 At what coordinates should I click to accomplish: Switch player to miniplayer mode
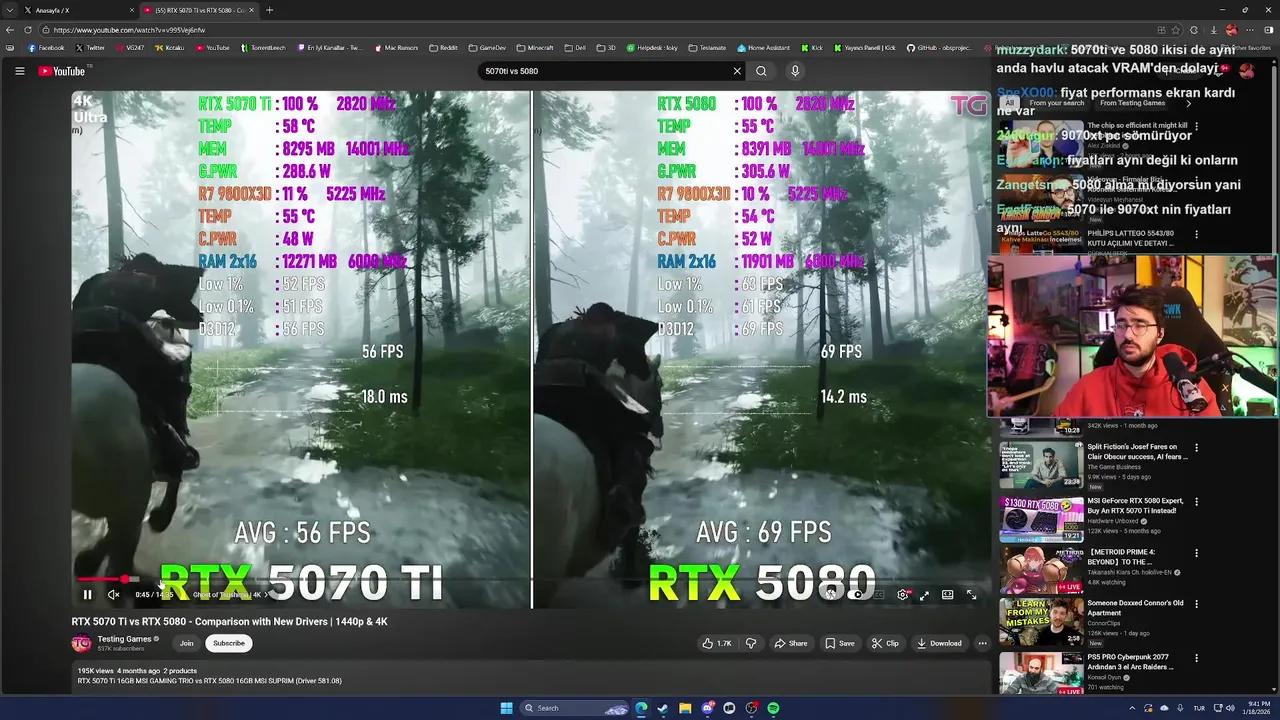pos(925,595)
